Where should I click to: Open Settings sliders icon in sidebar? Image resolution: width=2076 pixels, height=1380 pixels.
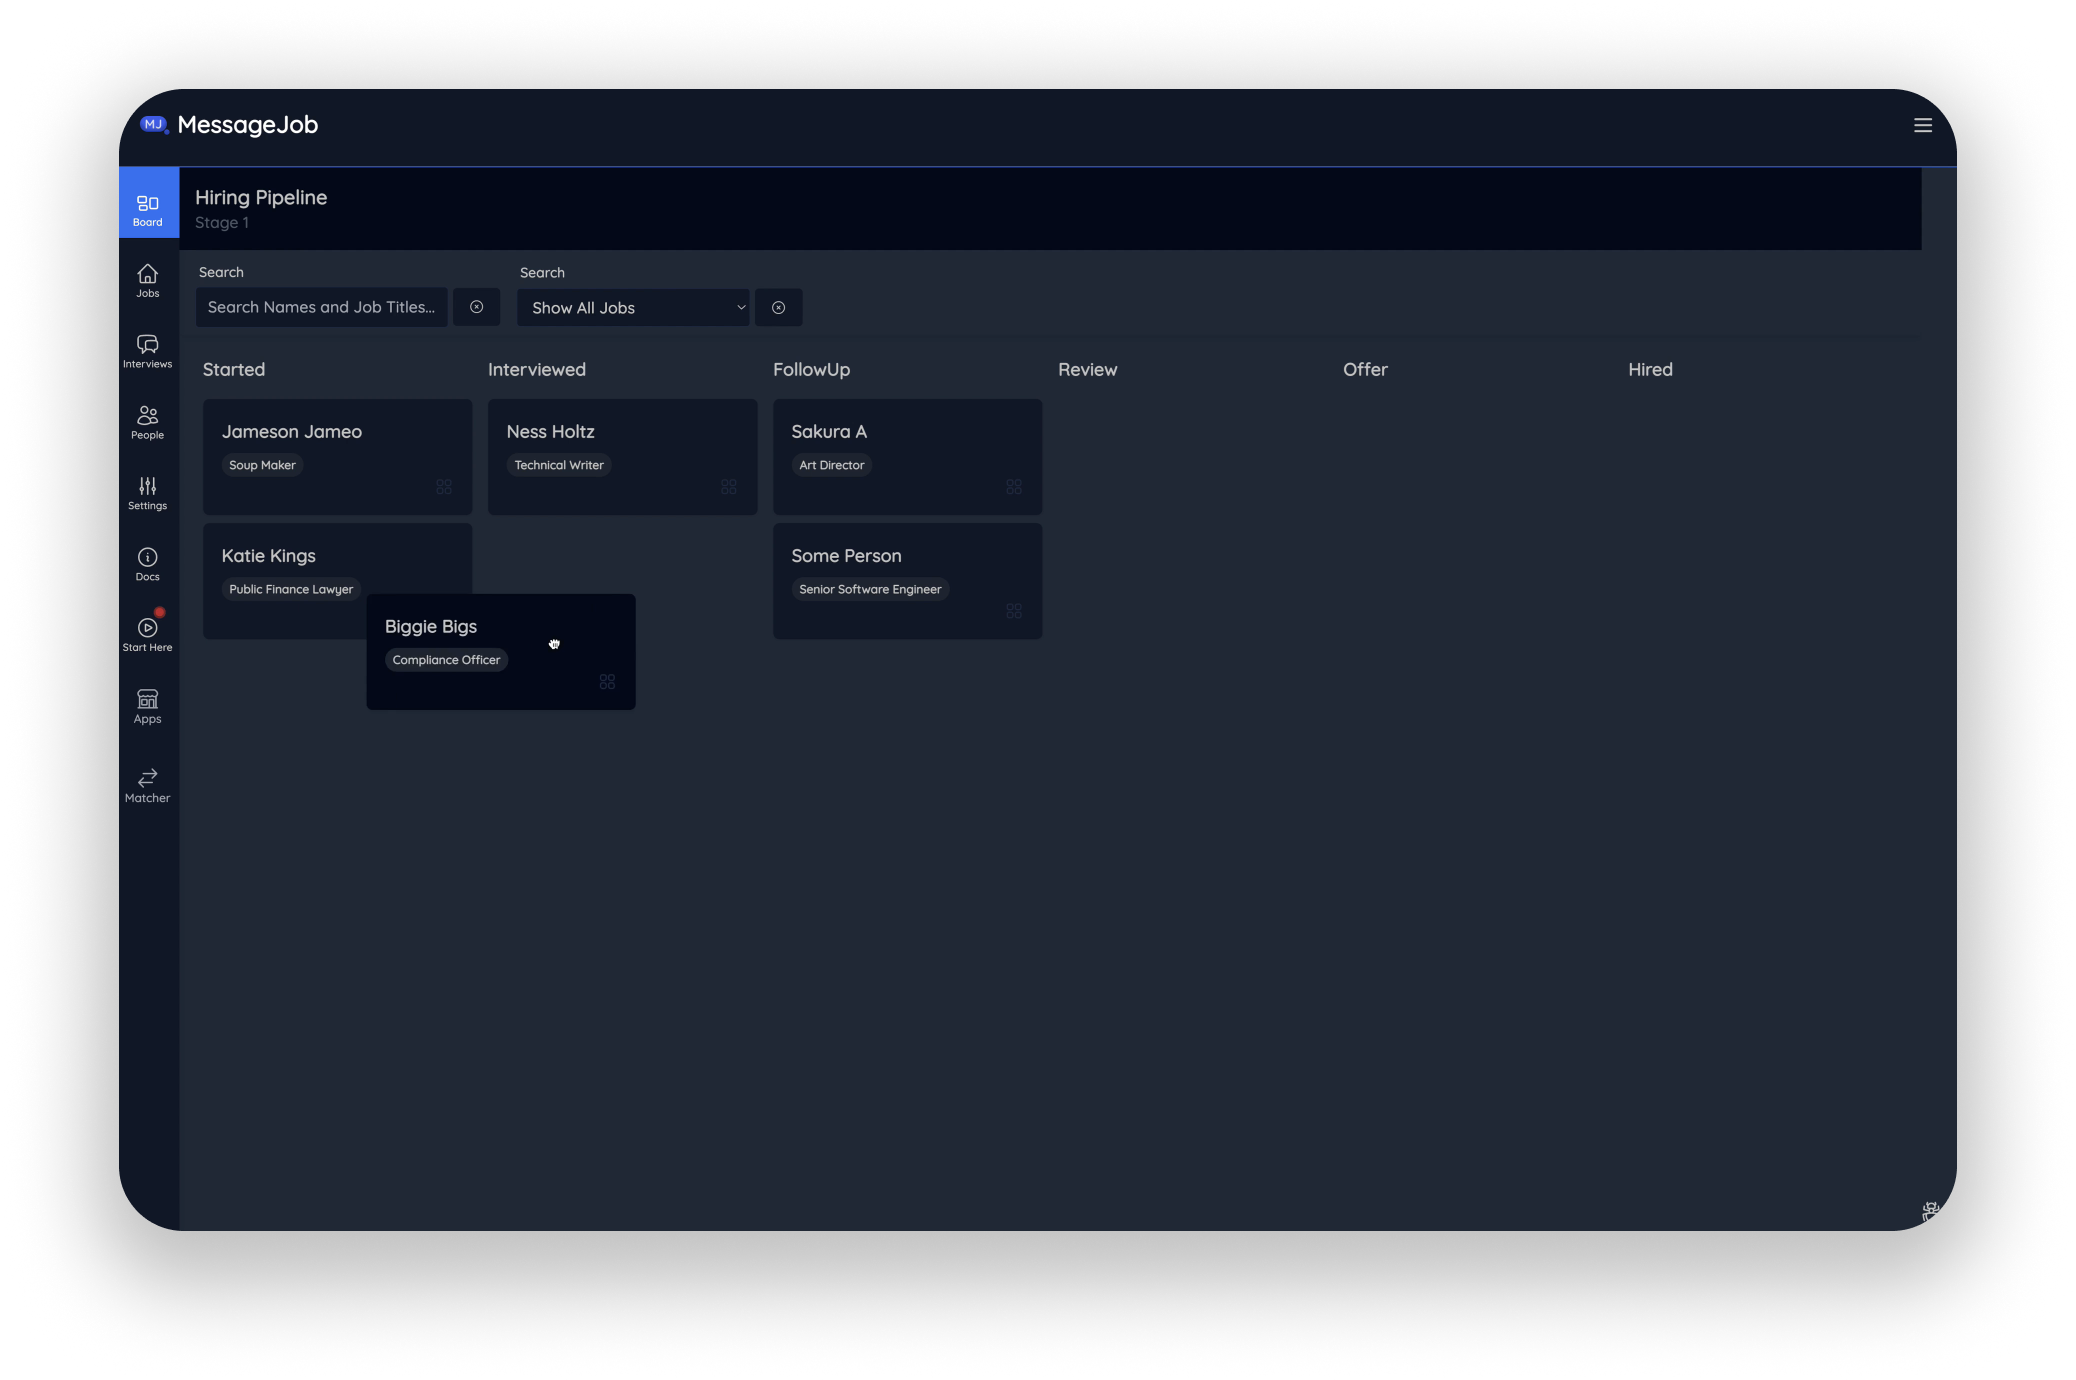[147, 493]
